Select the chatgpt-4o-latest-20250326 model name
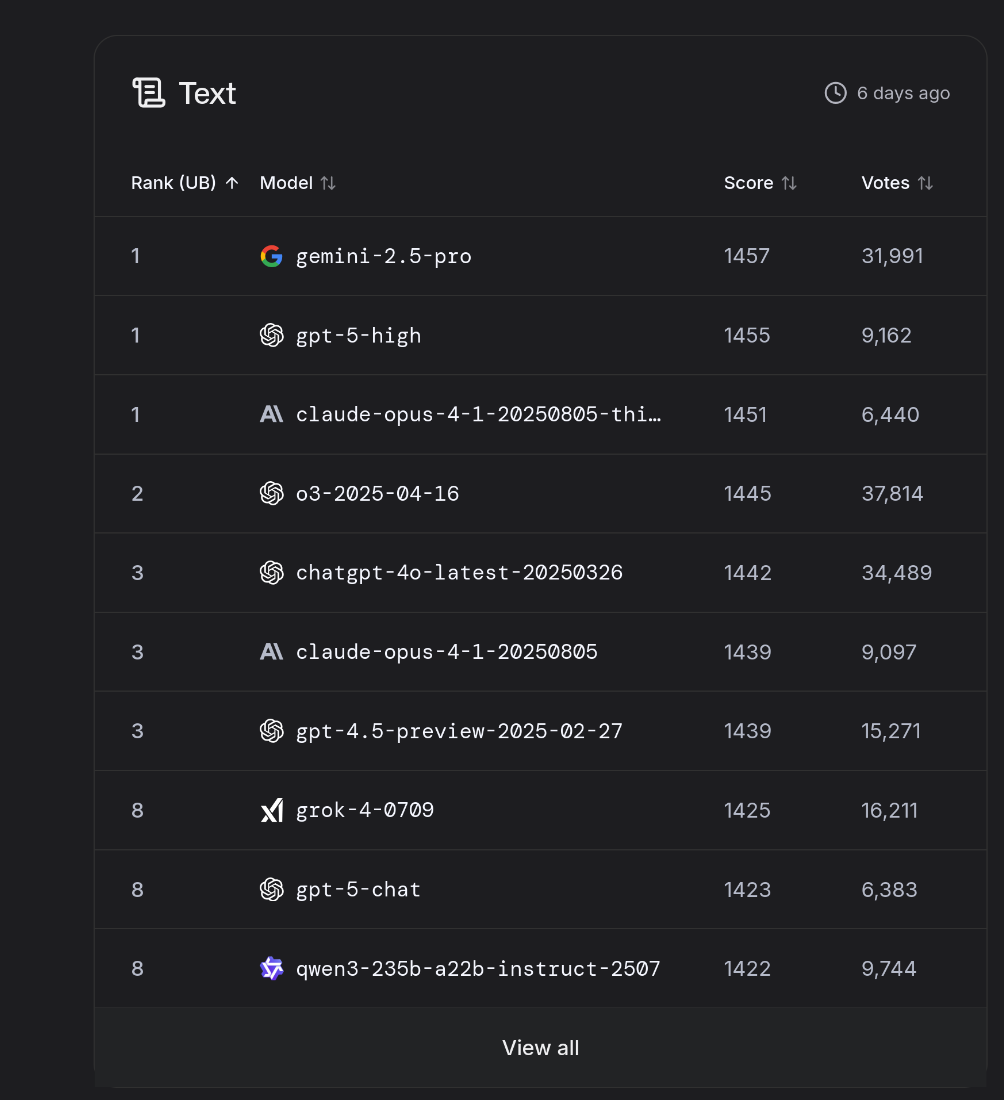The width and height of the screenshot is (1004, 1100). (x=460, y=572)
